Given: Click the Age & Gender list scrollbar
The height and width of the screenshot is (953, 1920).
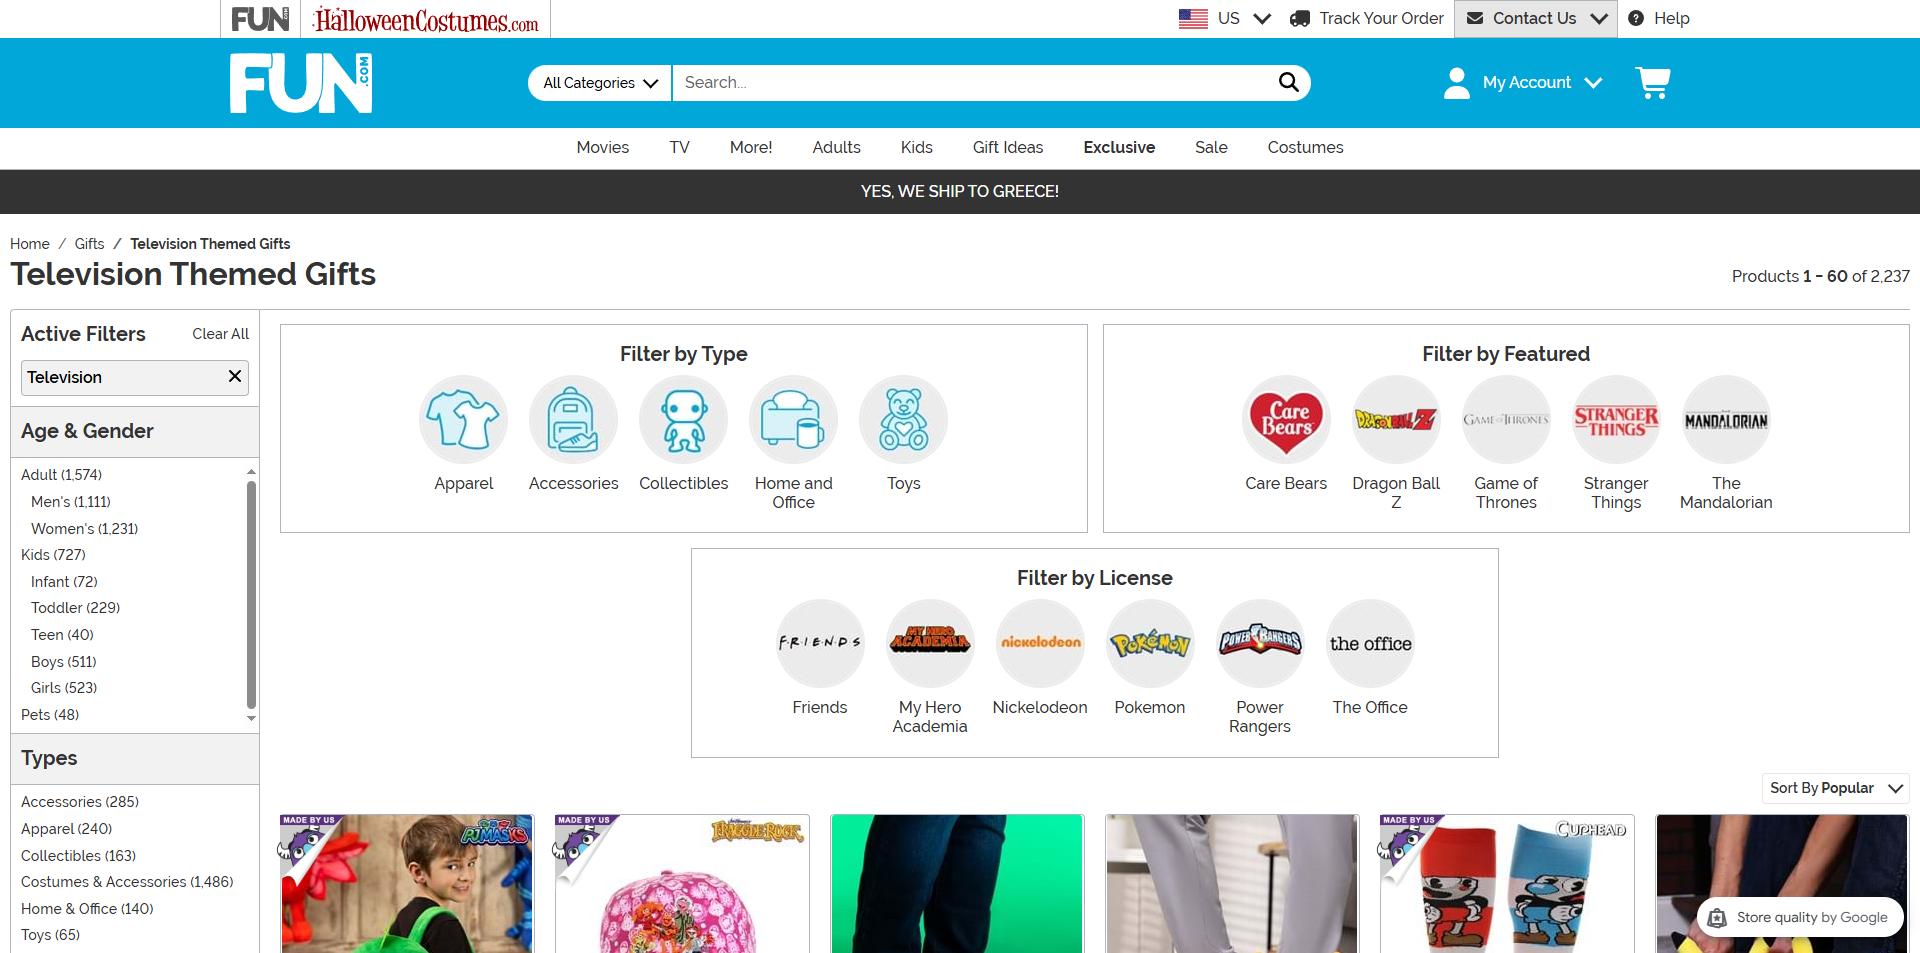Looking at the screenshot, I should click(x=251, y=595).
